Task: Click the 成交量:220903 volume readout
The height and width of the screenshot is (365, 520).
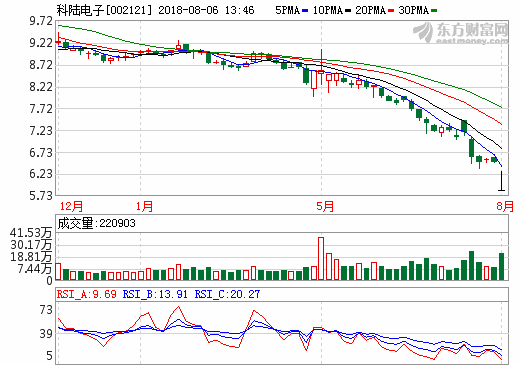Action: tap(97, 223)
